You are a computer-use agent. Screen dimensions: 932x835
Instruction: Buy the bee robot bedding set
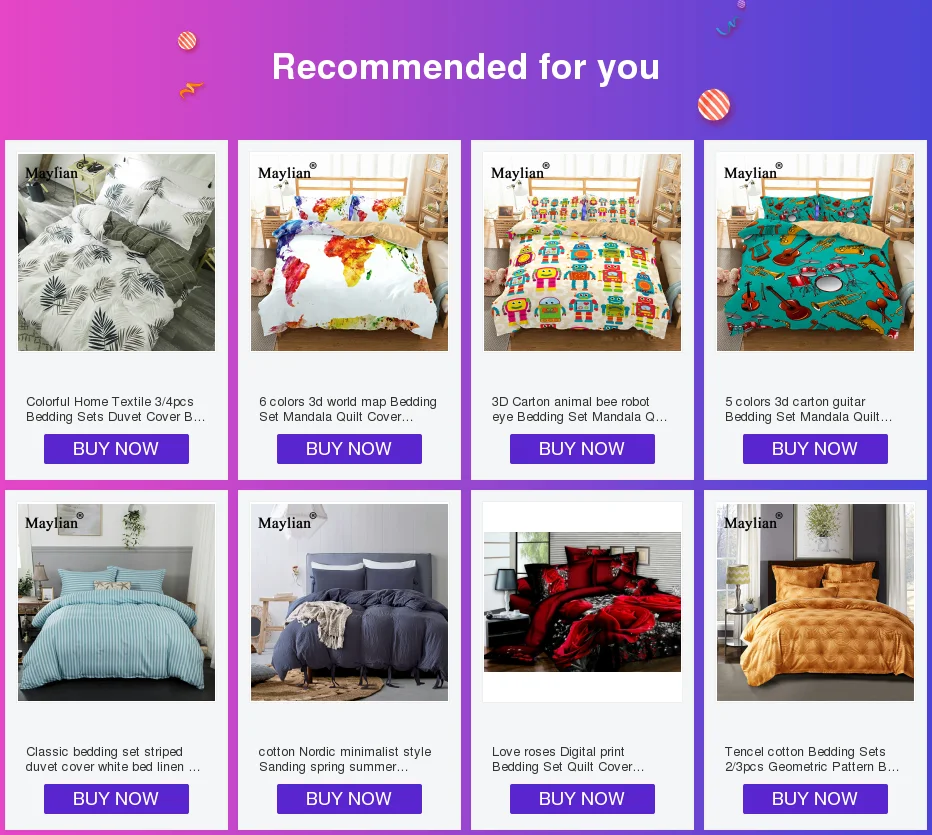click(x=582, y=449)
